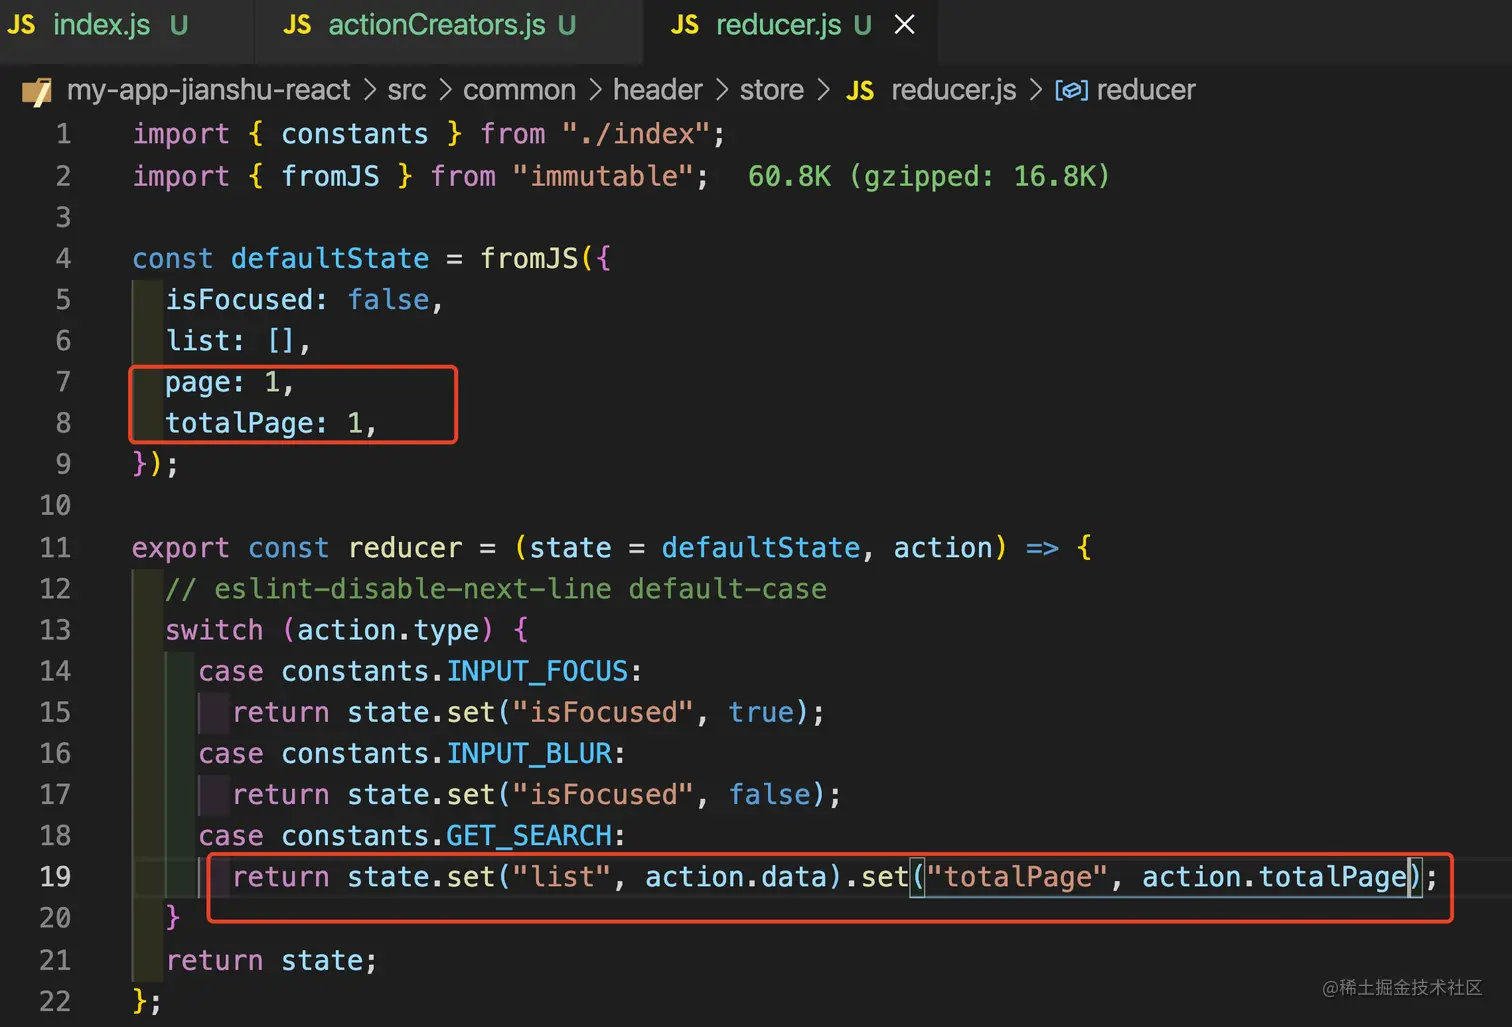Image resolution: width=1512 pixels, height=1027 pixels.
Task: Open the header breadcrumb segment
Action: pos(658,90)
